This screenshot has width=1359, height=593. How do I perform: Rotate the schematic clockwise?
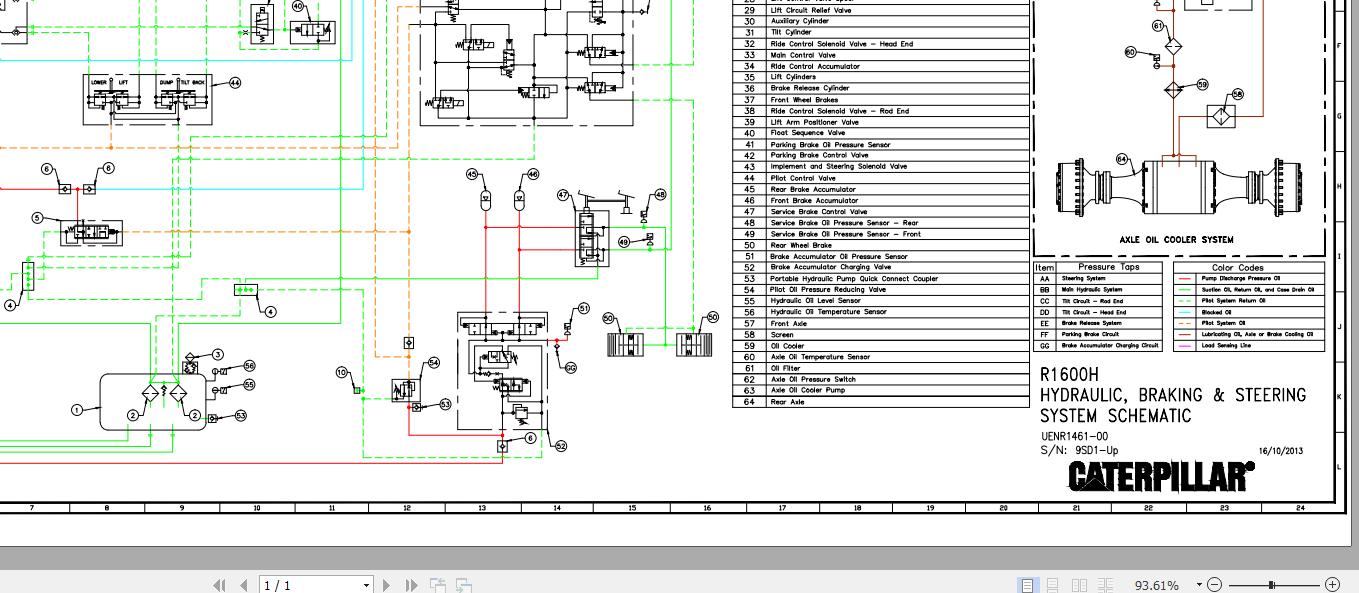(463, 585)
